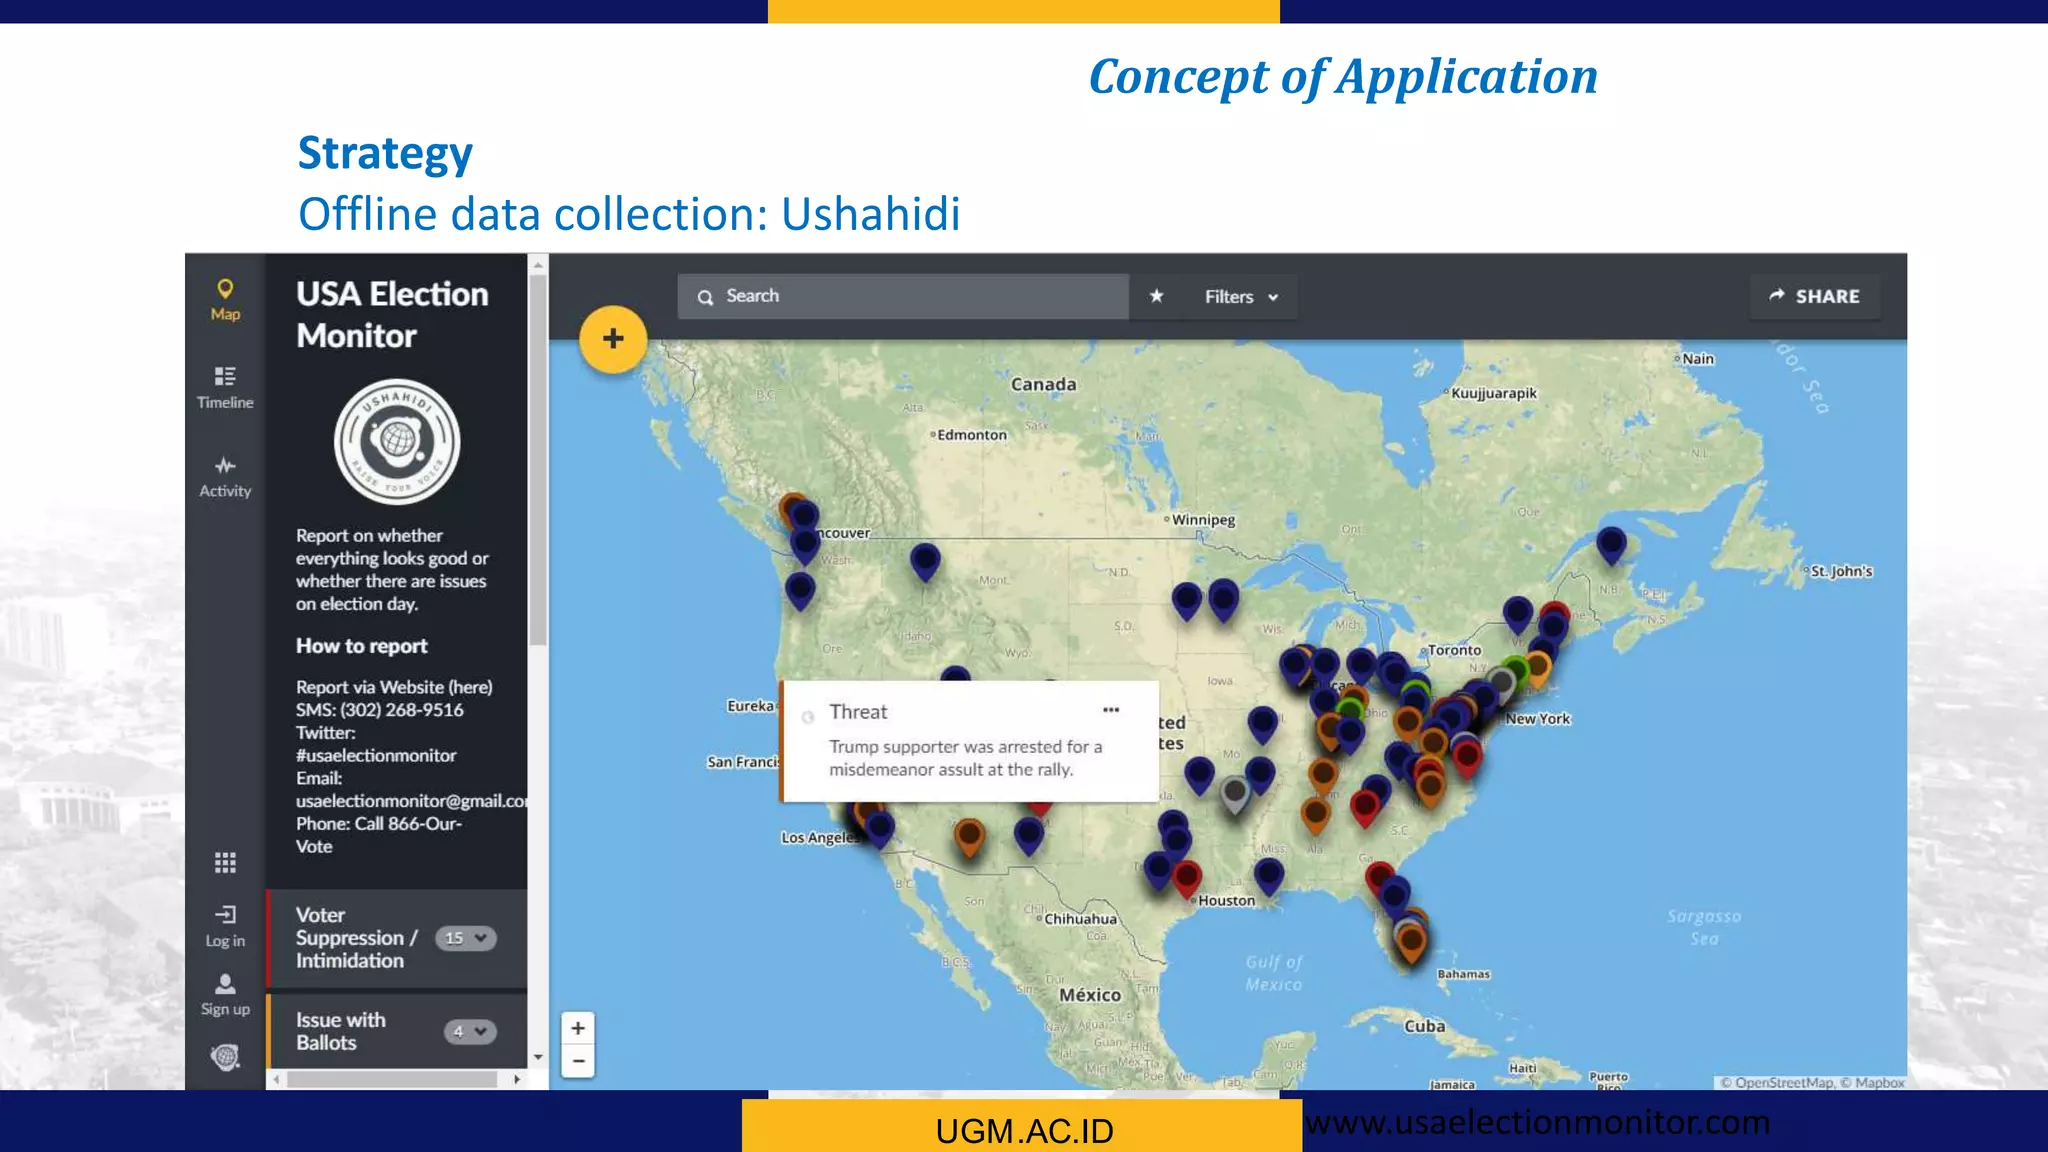
Task: Click the sidebar scroll down arrow
Action: coord(538,1057)
